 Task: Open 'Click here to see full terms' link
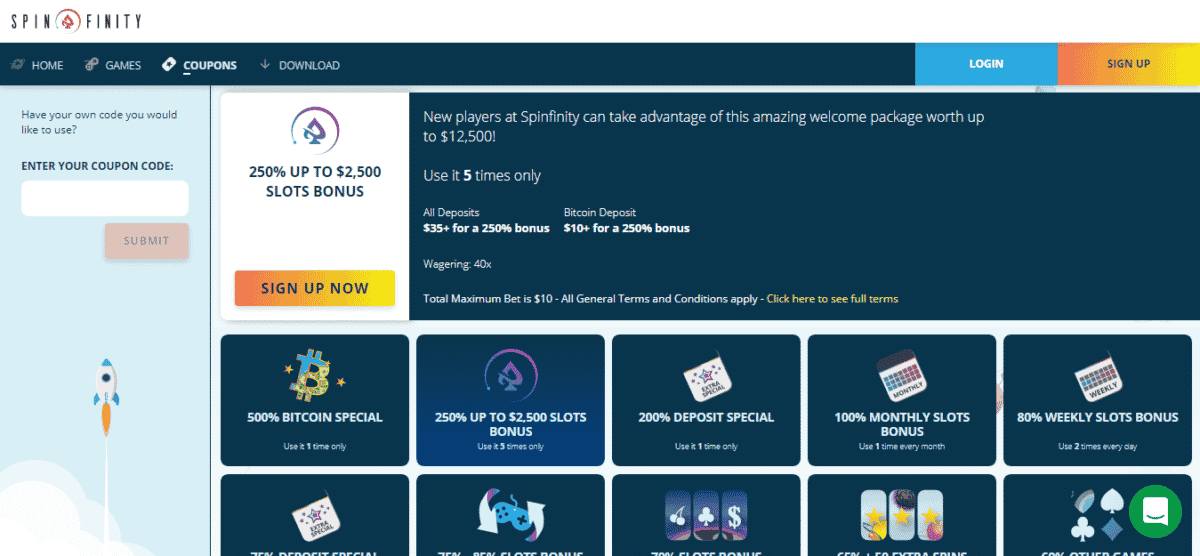(832, 299)
